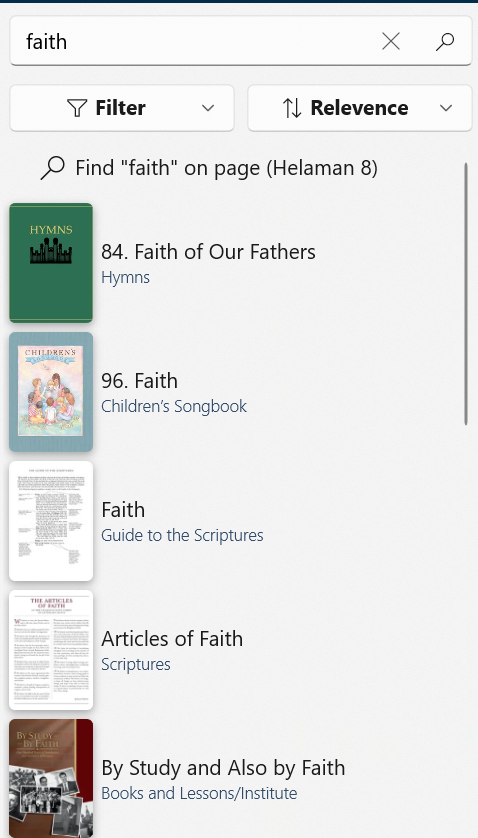This screenshot has width=478, height=838.
Task: Open the Filter options button
Action: coord(122,108)
